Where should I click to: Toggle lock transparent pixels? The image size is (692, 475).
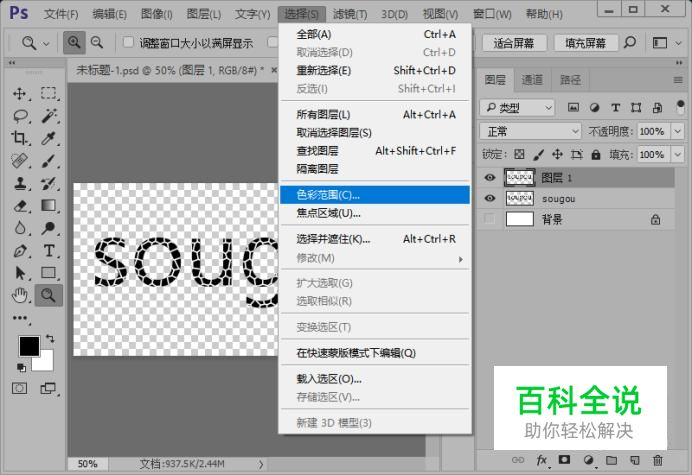point(519,154)
